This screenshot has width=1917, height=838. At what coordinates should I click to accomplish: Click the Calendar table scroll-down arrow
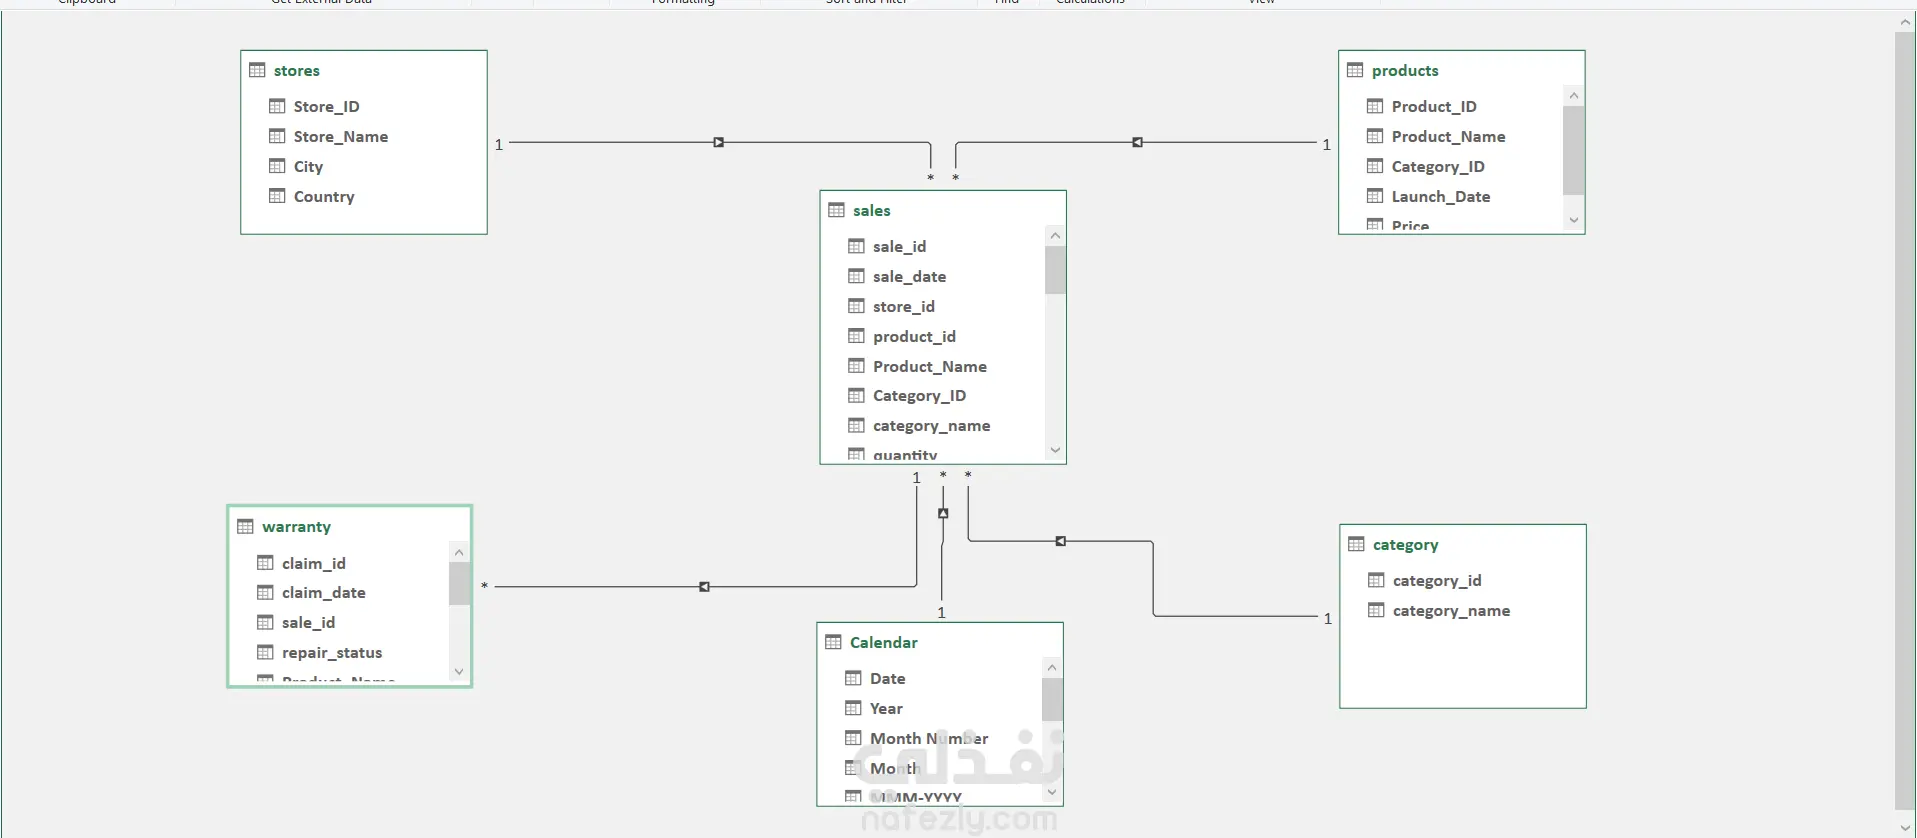point(1052,792)
